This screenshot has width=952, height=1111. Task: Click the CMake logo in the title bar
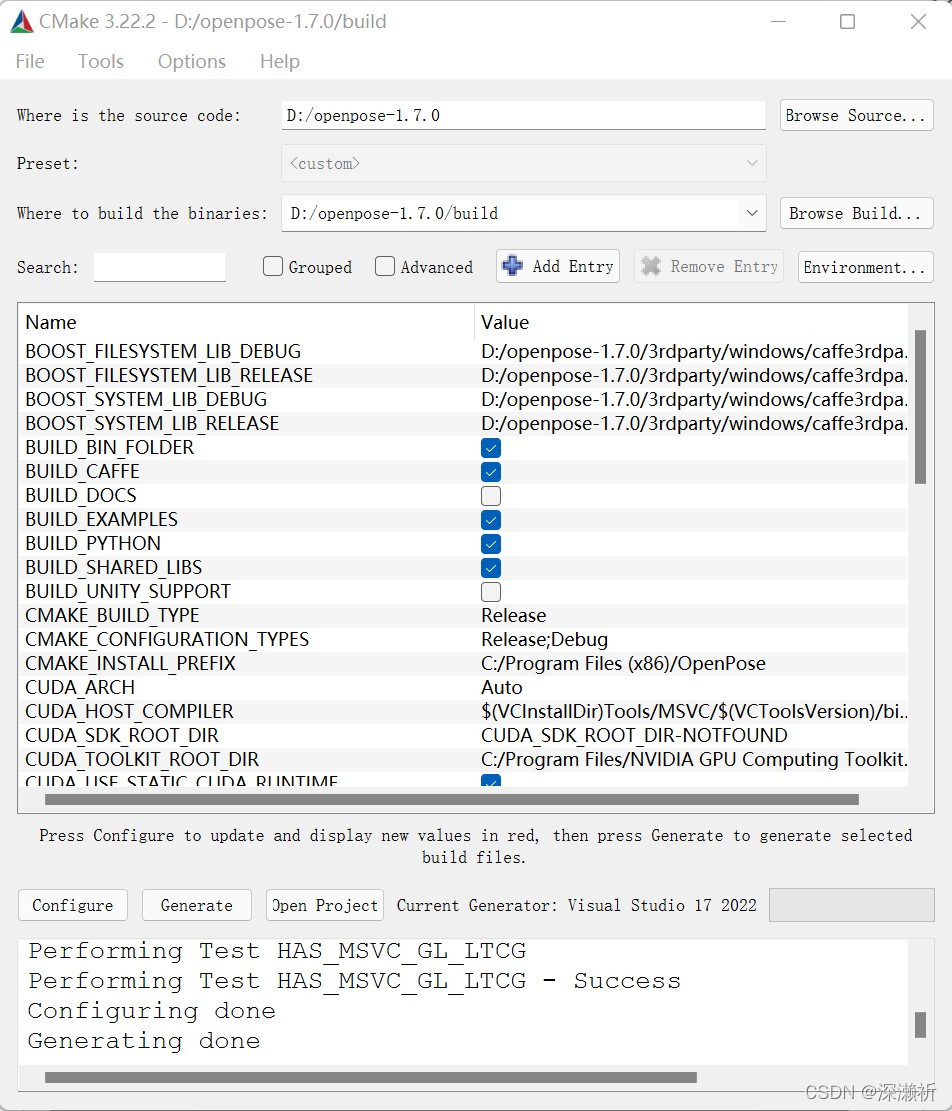(22, 20)
